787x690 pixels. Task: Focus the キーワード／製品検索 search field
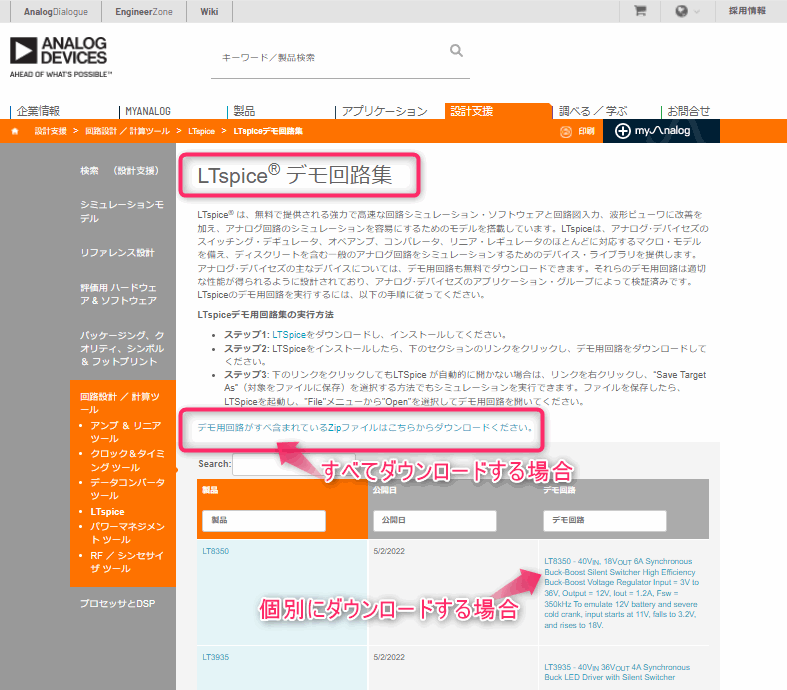[331, 58]
